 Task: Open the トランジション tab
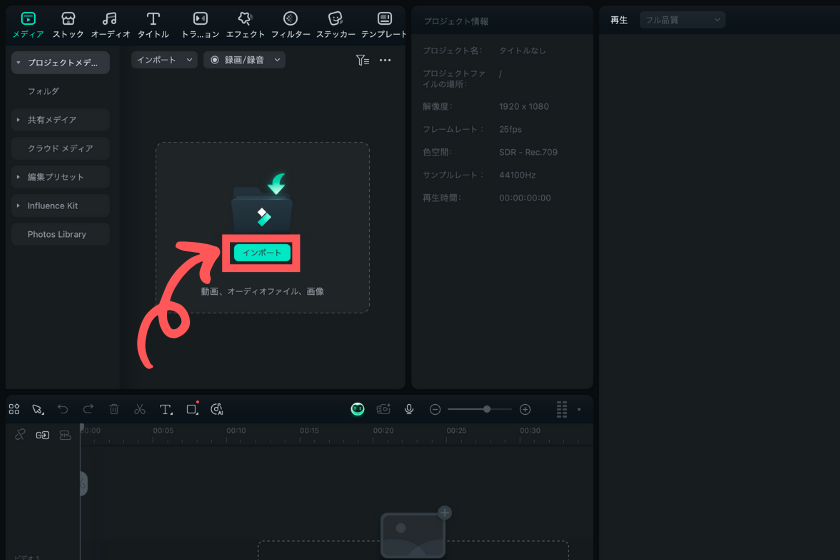(200, 25)
